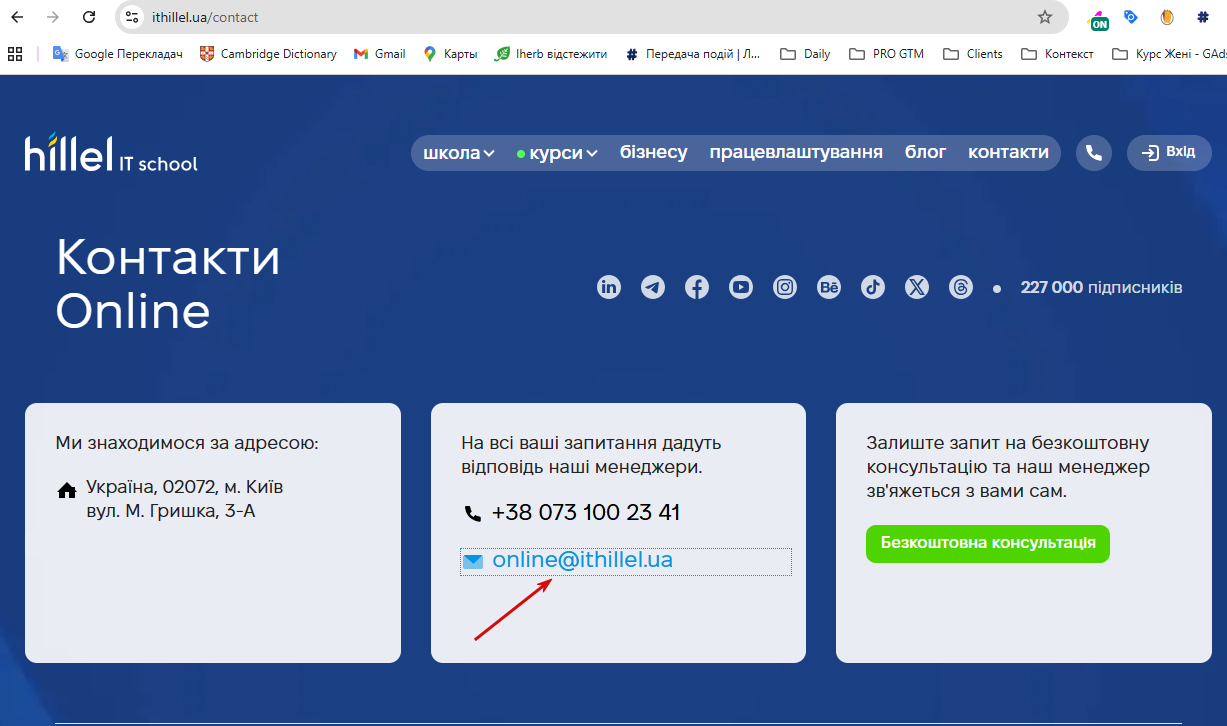
Task: Click the 'Безкоштовна консультація' button
Action: point(988,543)
